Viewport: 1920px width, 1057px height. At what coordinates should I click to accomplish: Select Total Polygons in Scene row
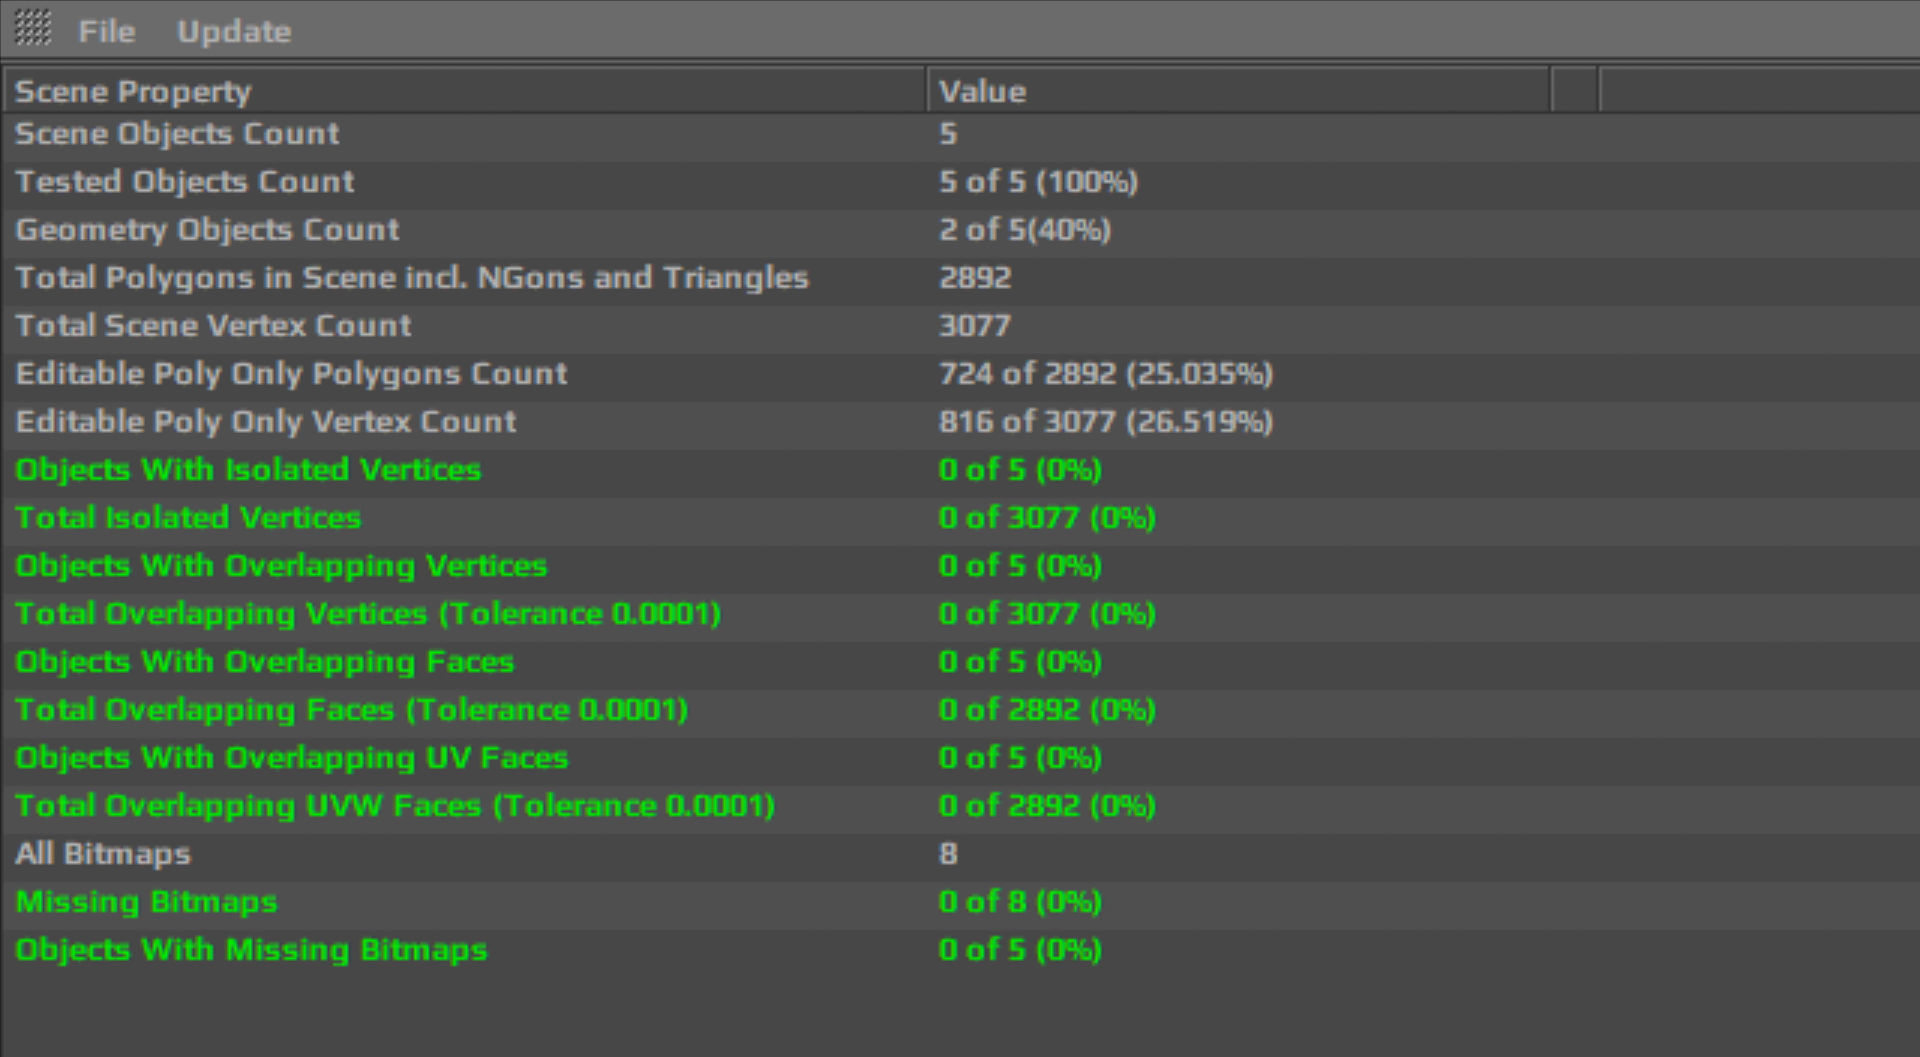pyautogui.click(x=960, y=278)
